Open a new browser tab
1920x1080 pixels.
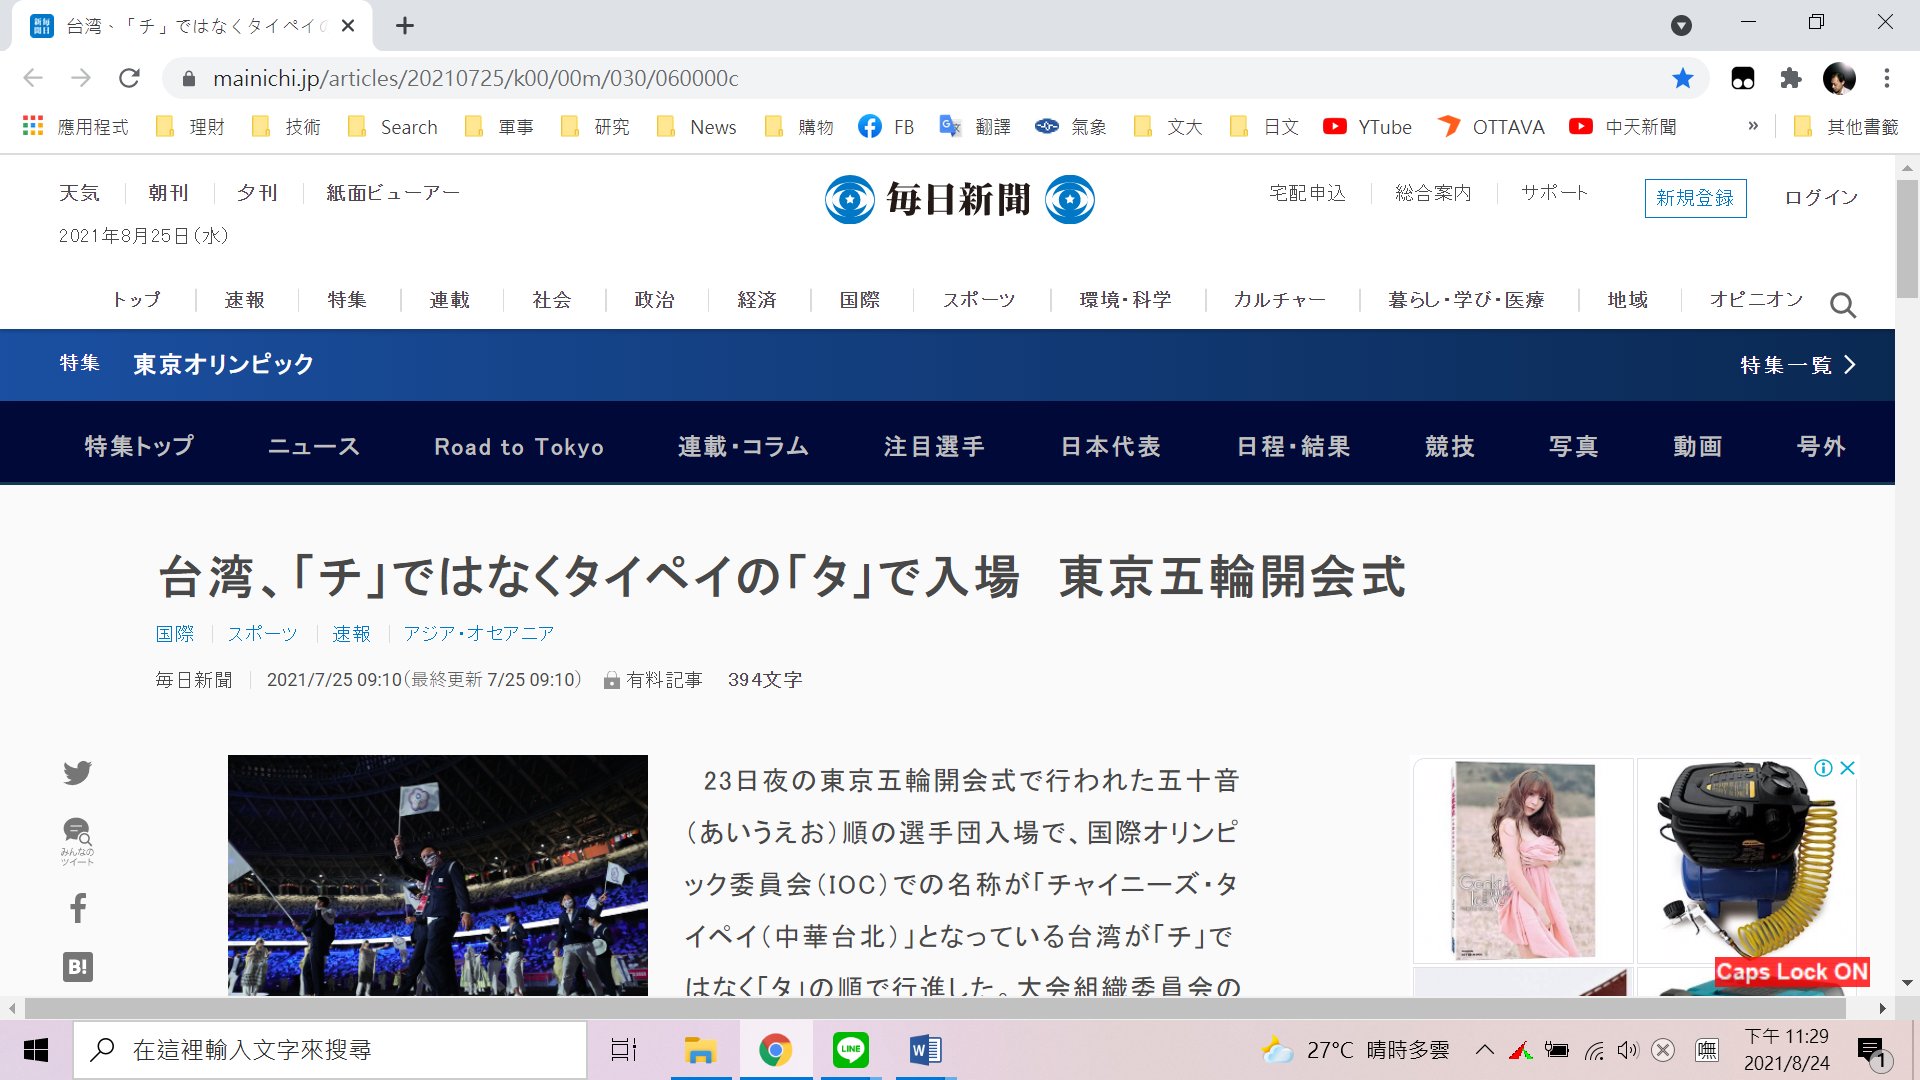tap(405, 26)
